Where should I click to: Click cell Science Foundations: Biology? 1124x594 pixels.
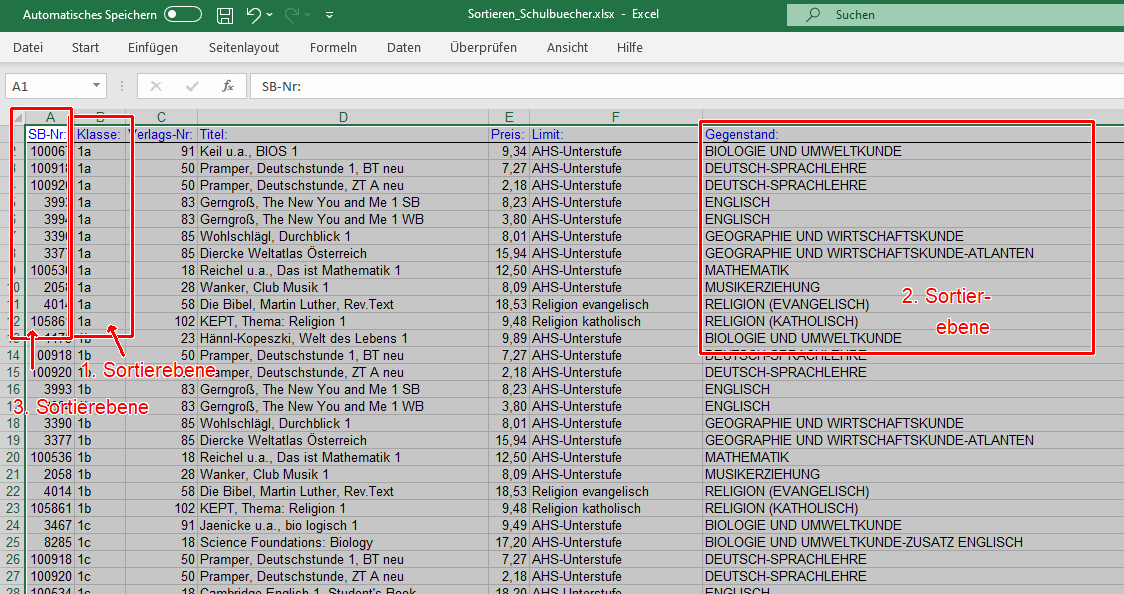[x=343, y=542]
